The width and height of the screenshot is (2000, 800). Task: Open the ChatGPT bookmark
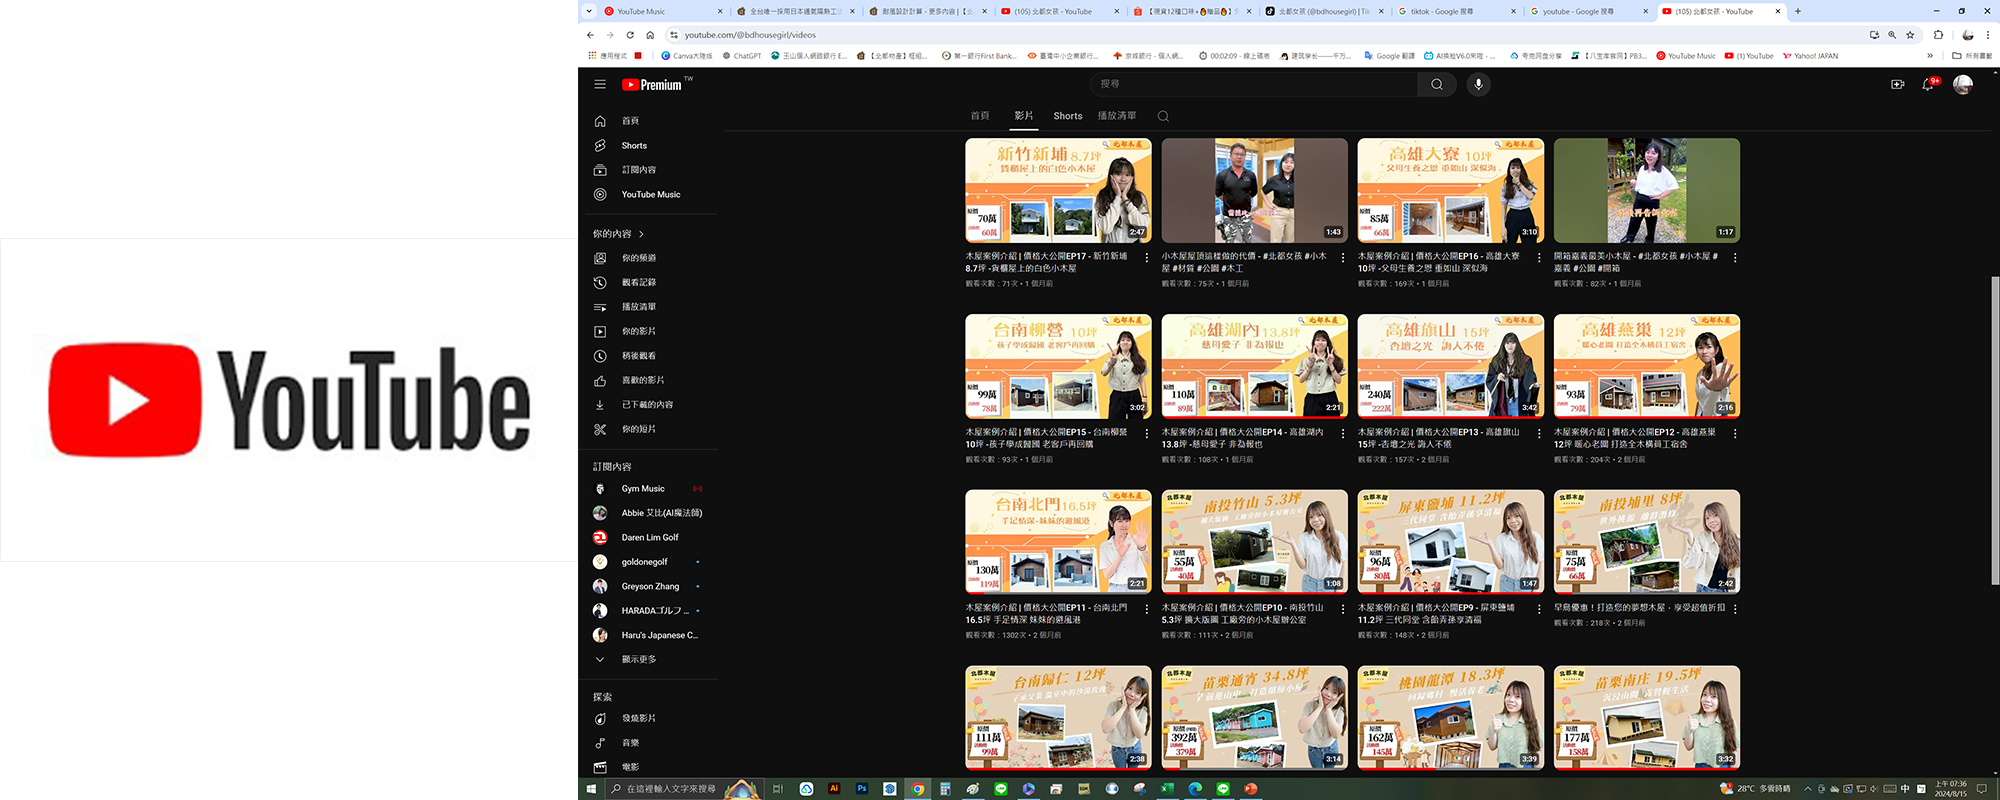[741, 56]
